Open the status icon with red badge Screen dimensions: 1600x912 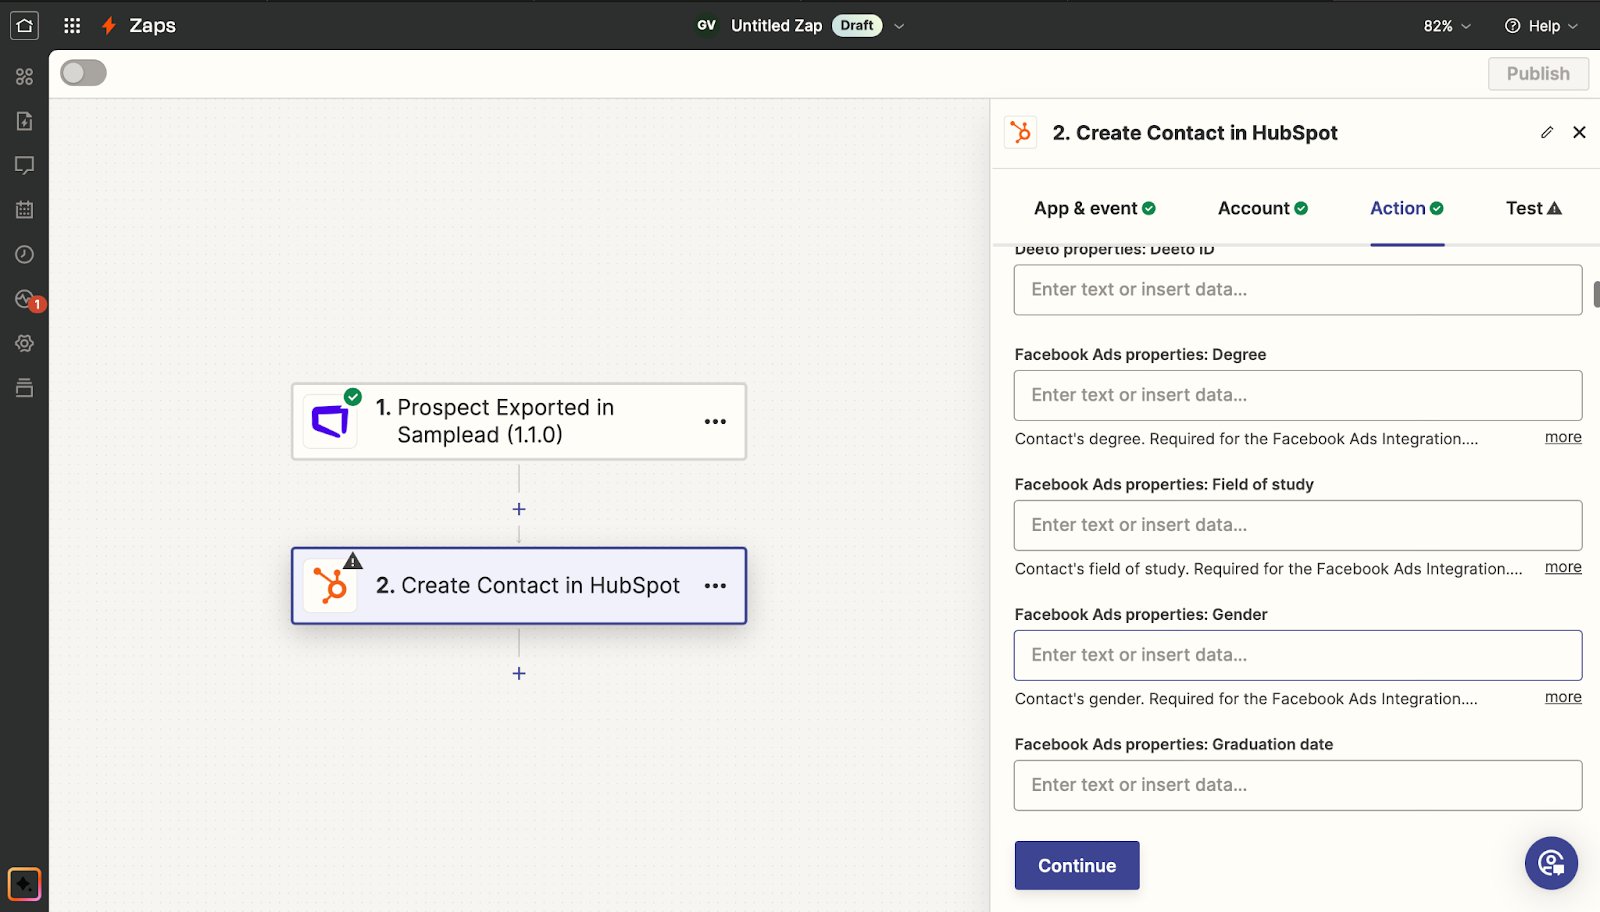click(26, 299)
